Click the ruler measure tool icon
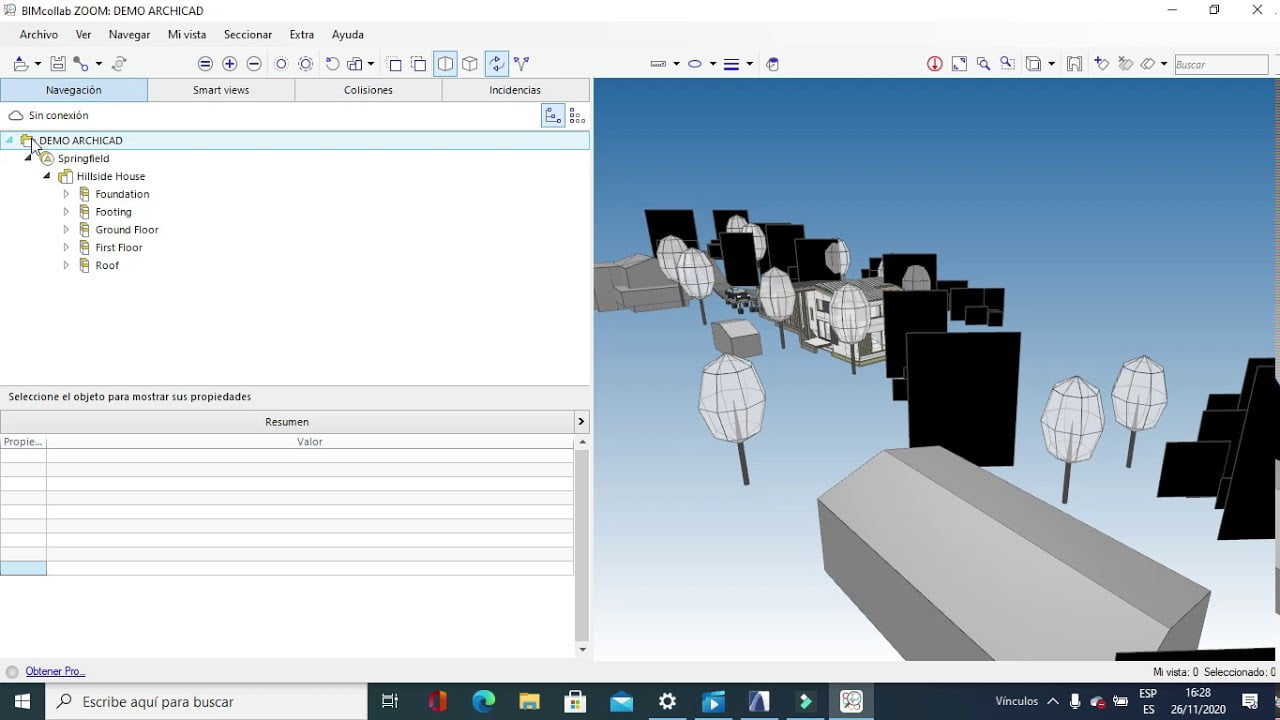The height and width of the screenshot is (720, 1280). (658, 64)
